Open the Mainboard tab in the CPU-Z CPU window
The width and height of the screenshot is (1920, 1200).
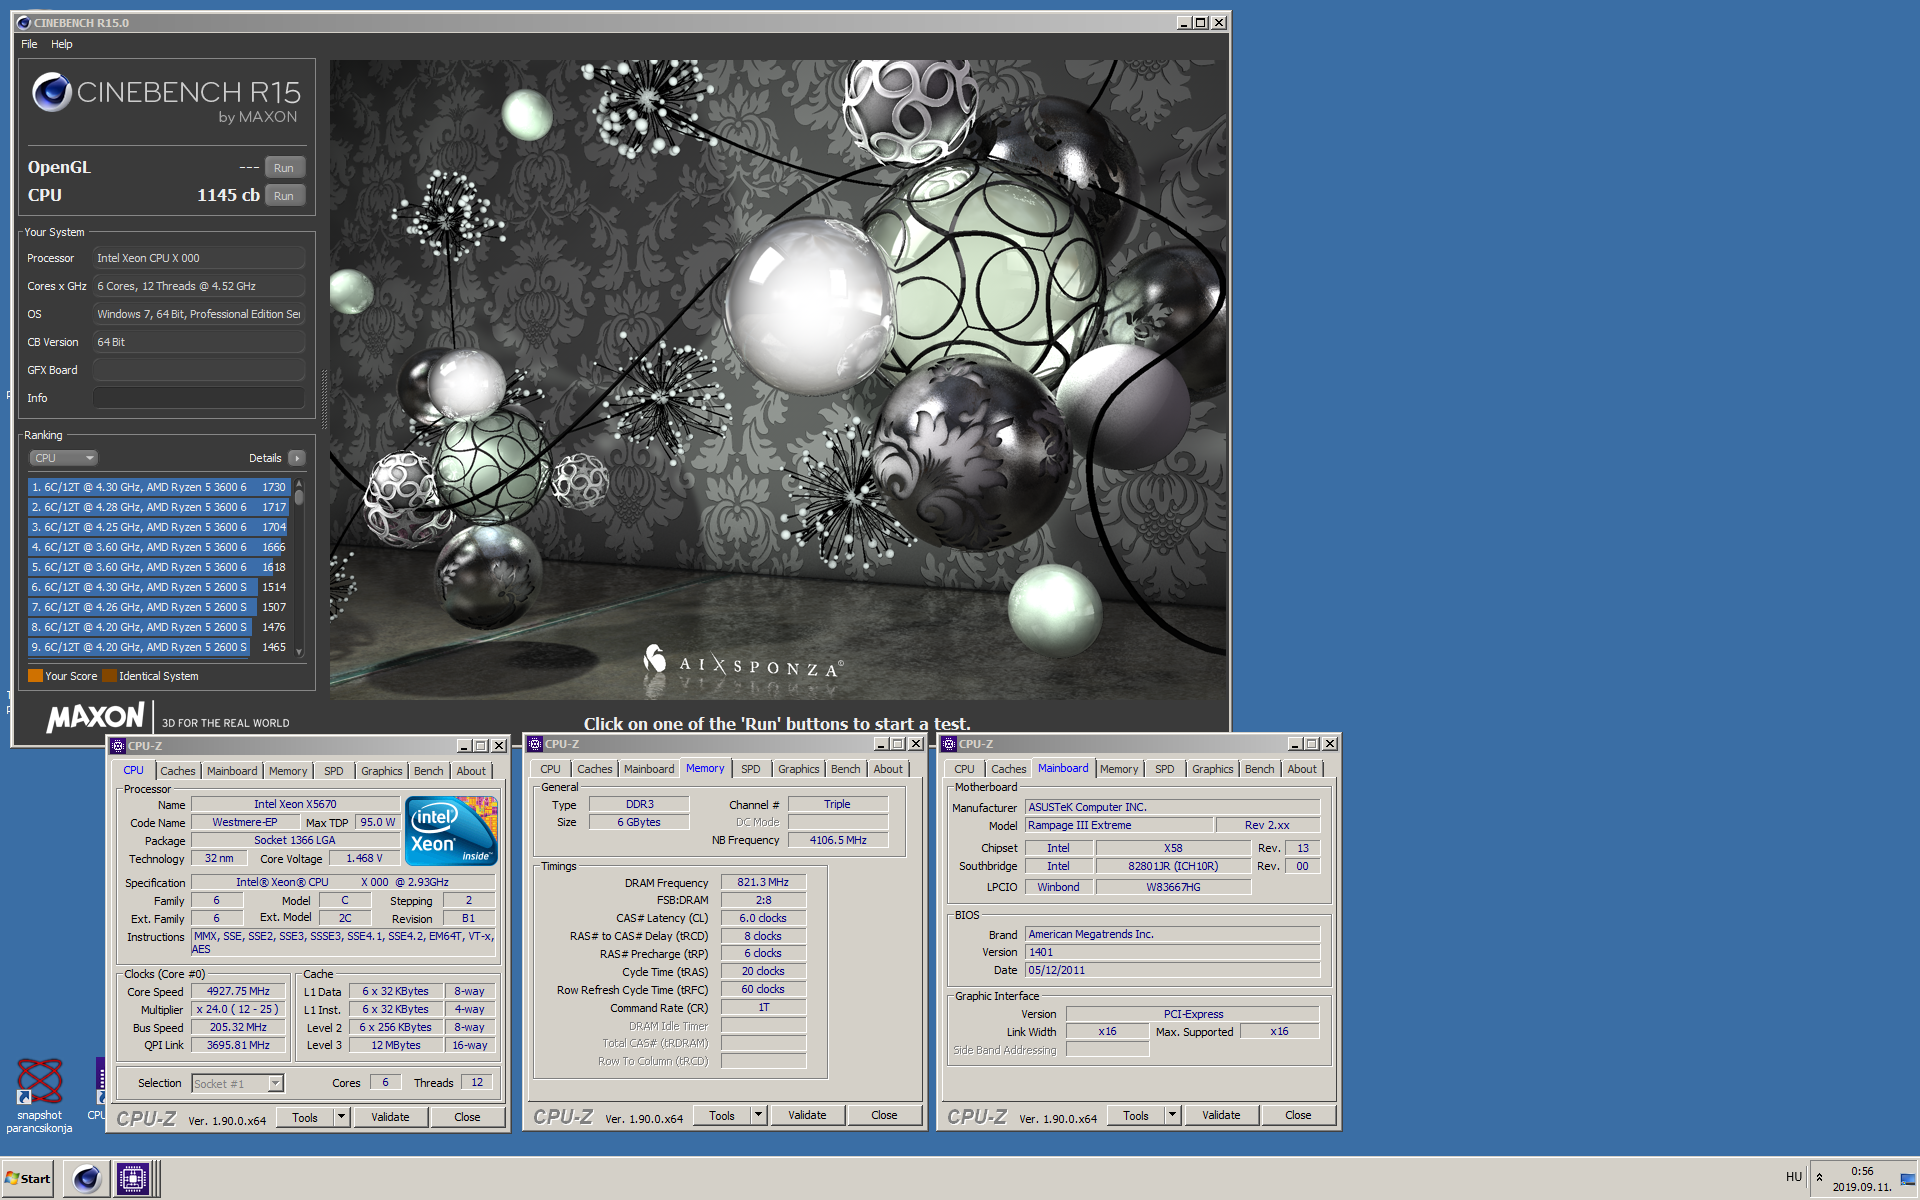(x=232, y=771)
